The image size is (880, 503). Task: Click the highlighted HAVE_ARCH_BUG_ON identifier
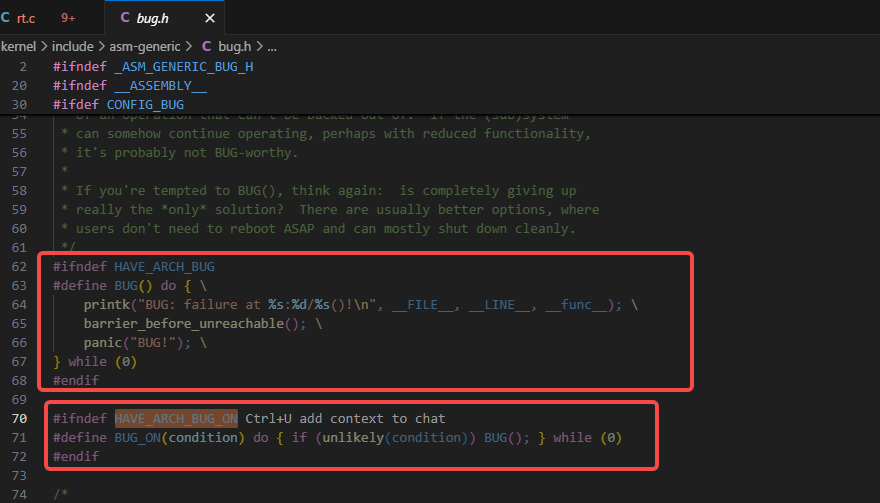tap(176, 419)
